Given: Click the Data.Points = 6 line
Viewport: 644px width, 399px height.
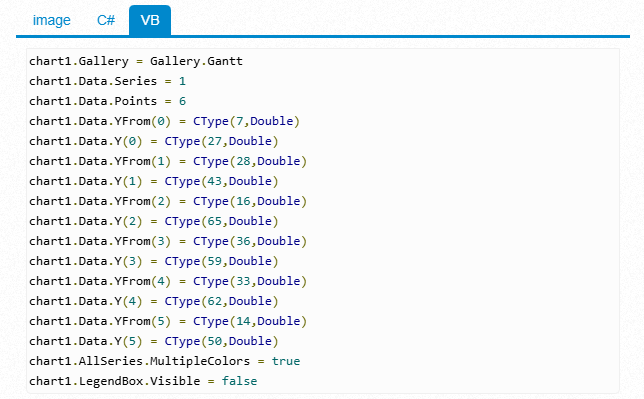Looking at the screenshot, I should (x=107, y=101).
